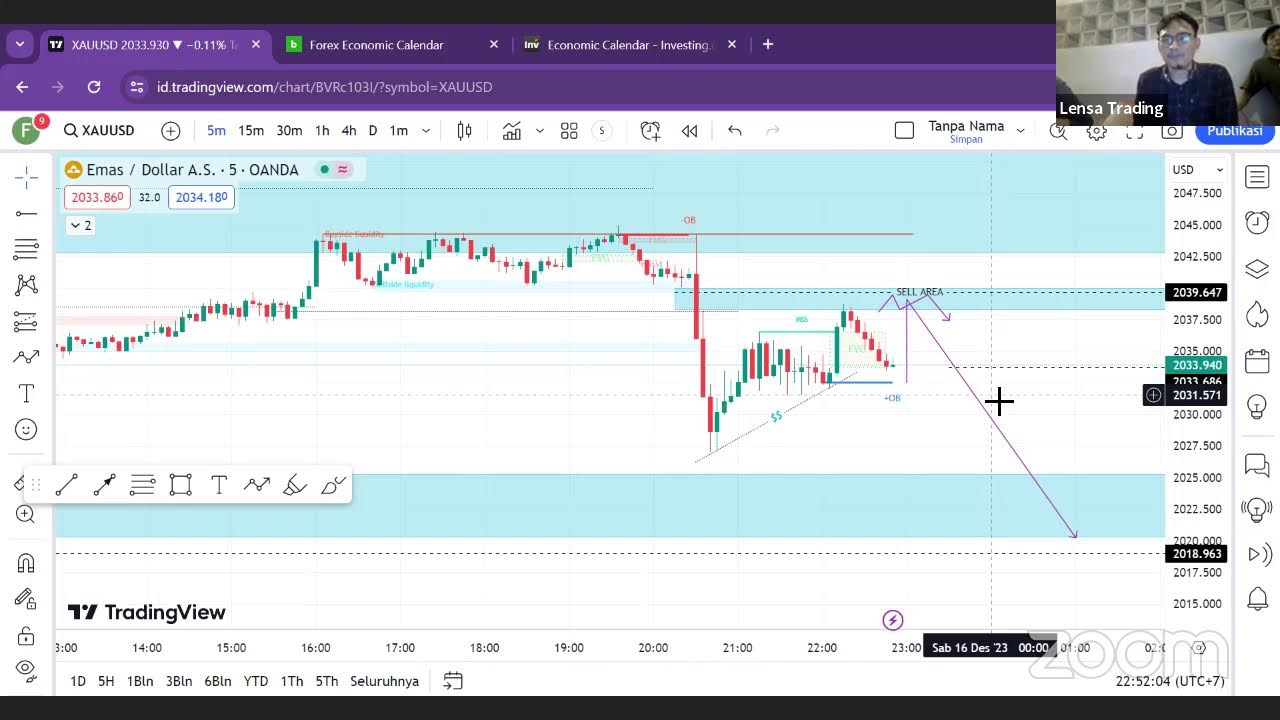Screen dimensions: 1280x720
Task: Open the emoji icons tool
Action: pos(26,429)
